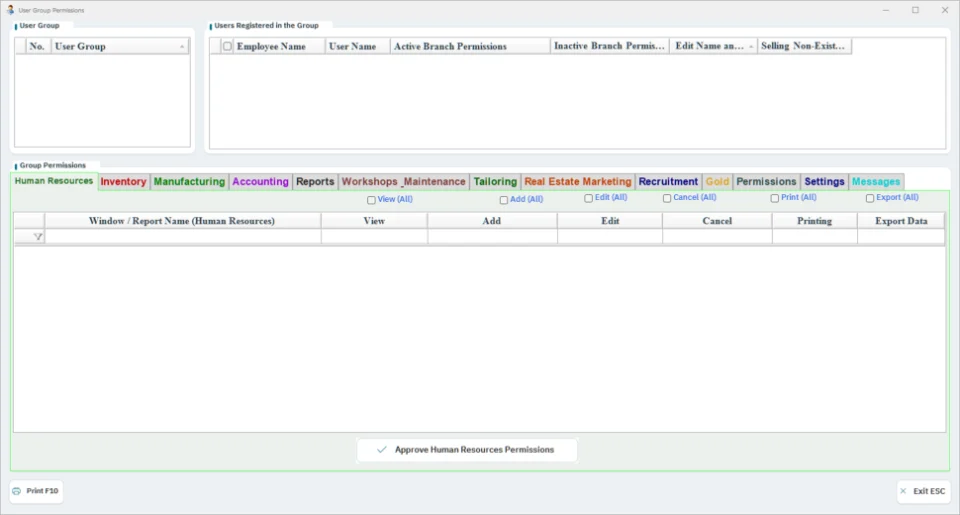Click the Add column filter cell
960x515 pixels.
click(x=492, y=237)
